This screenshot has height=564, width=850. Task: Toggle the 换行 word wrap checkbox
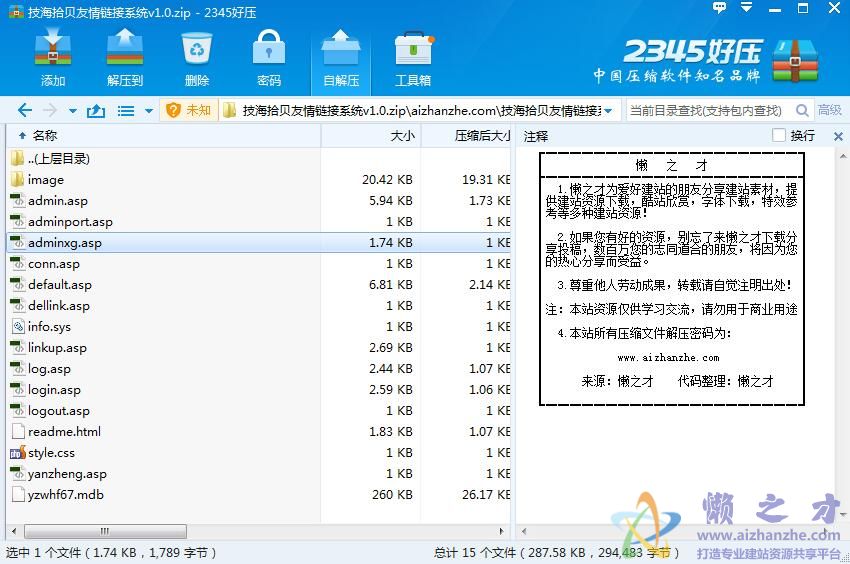click(778, 135)
